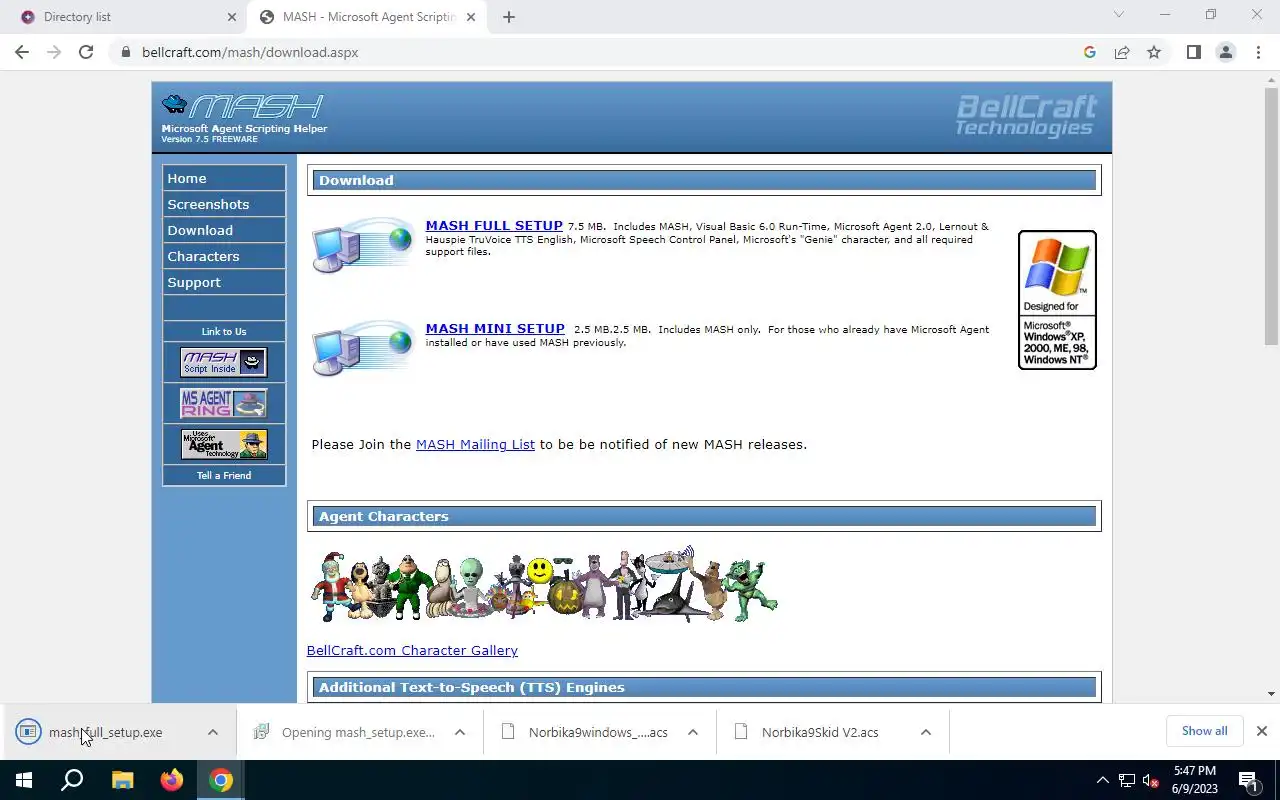Viewport: 1280px width, 800px height.
Task: Open the tab search chevron
Action: click(x=1119, y=15)
